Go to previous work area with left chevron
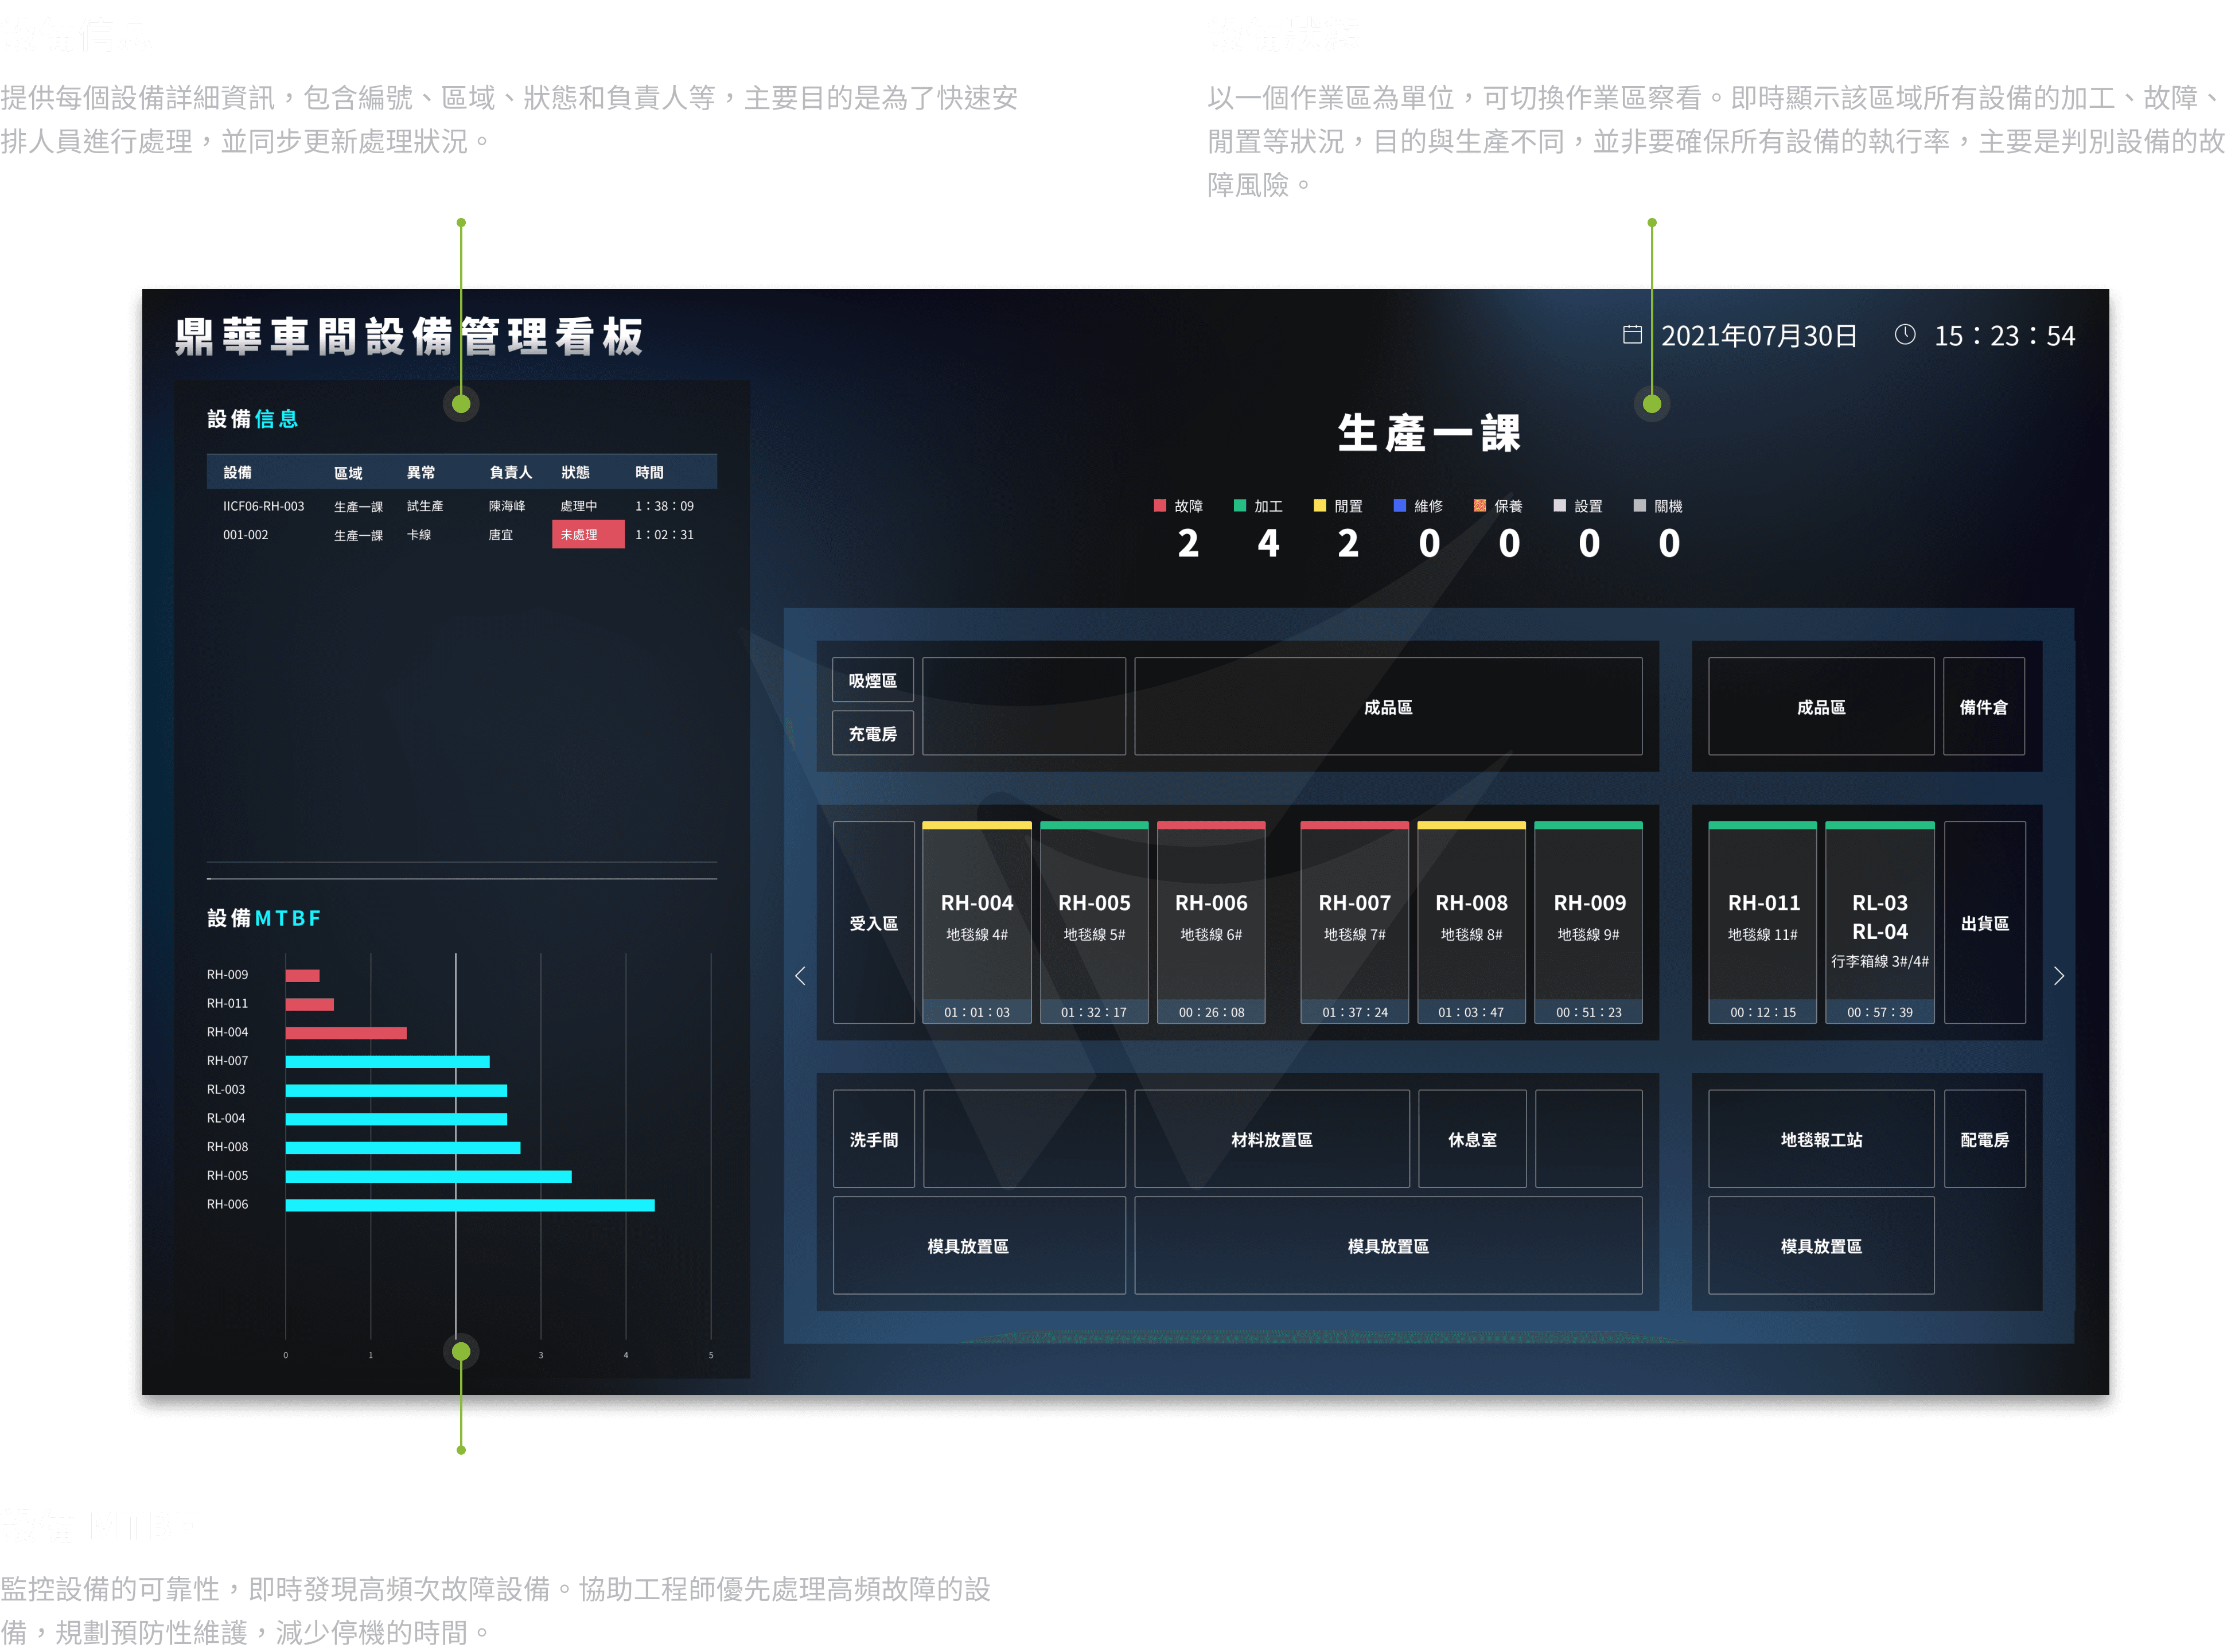This screenshot has height=1652, width=2235. coord(800,976)
